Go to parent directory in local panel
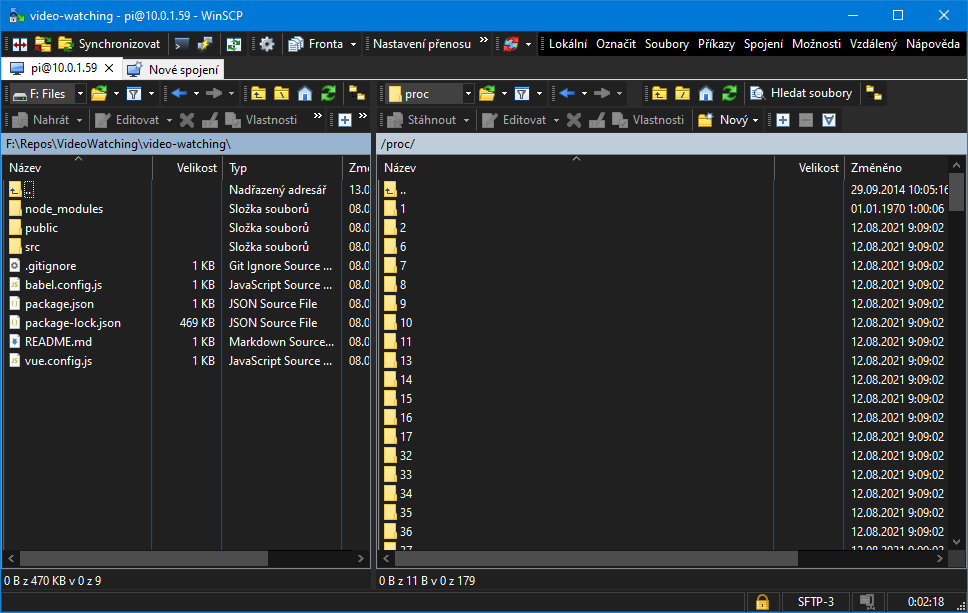 coord(258,93)
